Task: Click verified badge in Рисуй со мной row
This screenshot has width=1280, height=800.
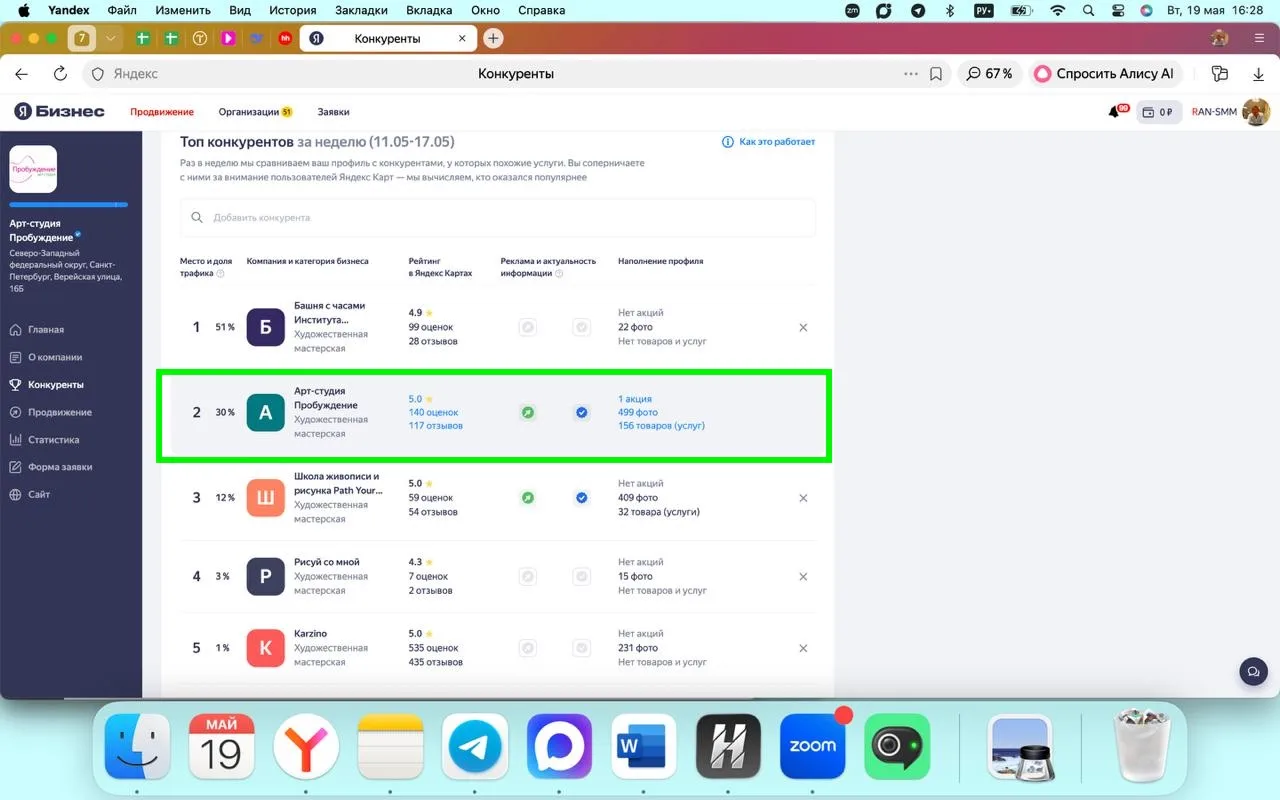Action: click(582, 576)
